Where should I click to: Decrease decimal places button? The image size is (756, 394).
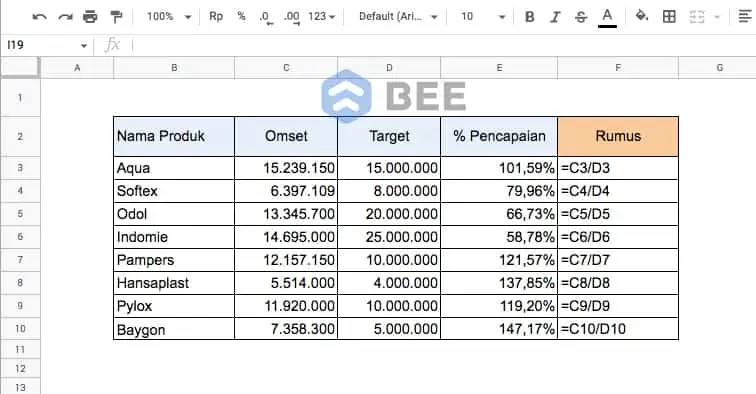click(265, 17)
